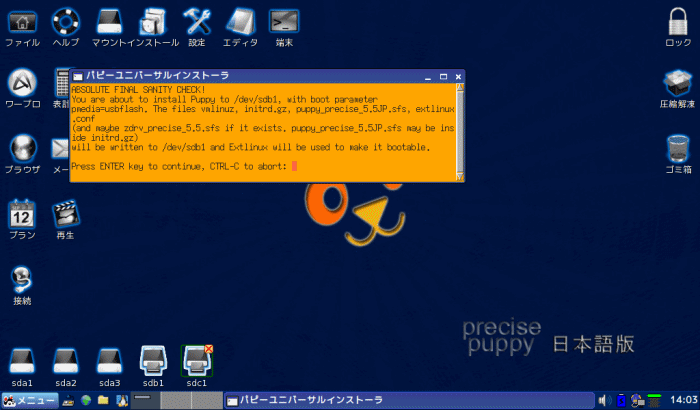
Task: Switch to the second virtual desktop pager
Action: [176, 401]
